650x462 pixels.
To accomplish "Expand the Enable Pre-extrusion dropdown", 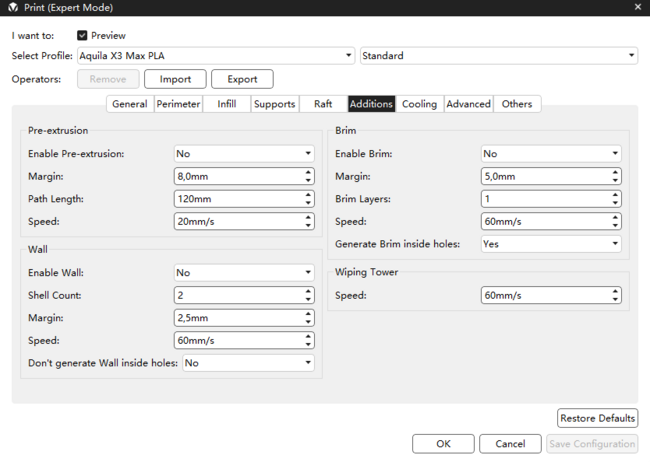I will tap(244, 154).
